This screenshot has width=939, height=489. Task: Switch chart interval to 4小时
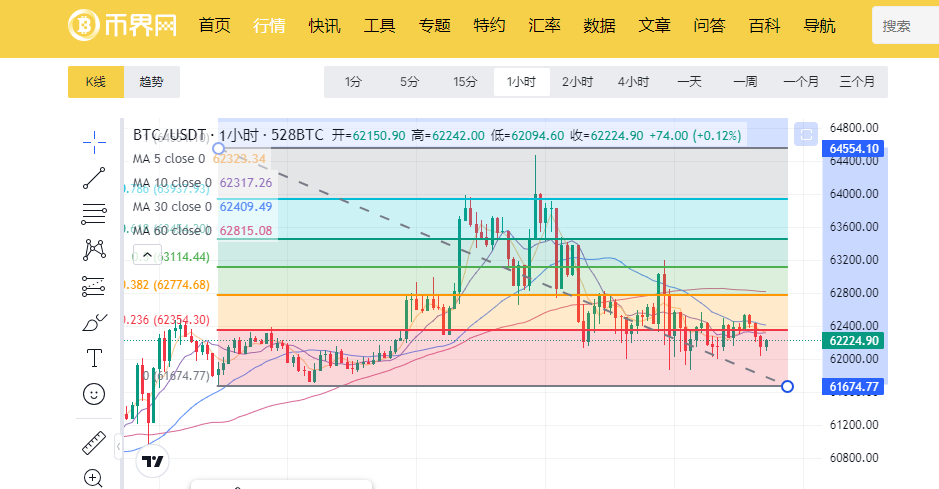[x=633, y=82]
